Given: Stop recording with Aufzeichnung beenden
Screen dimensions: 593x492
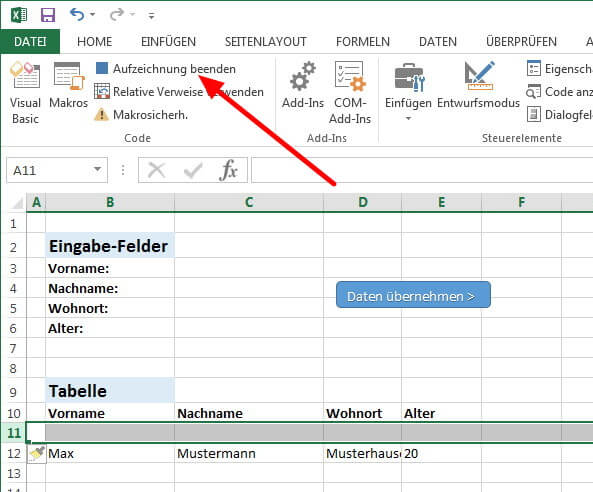Looking at the screenshot, I should [x=166, y=69].
